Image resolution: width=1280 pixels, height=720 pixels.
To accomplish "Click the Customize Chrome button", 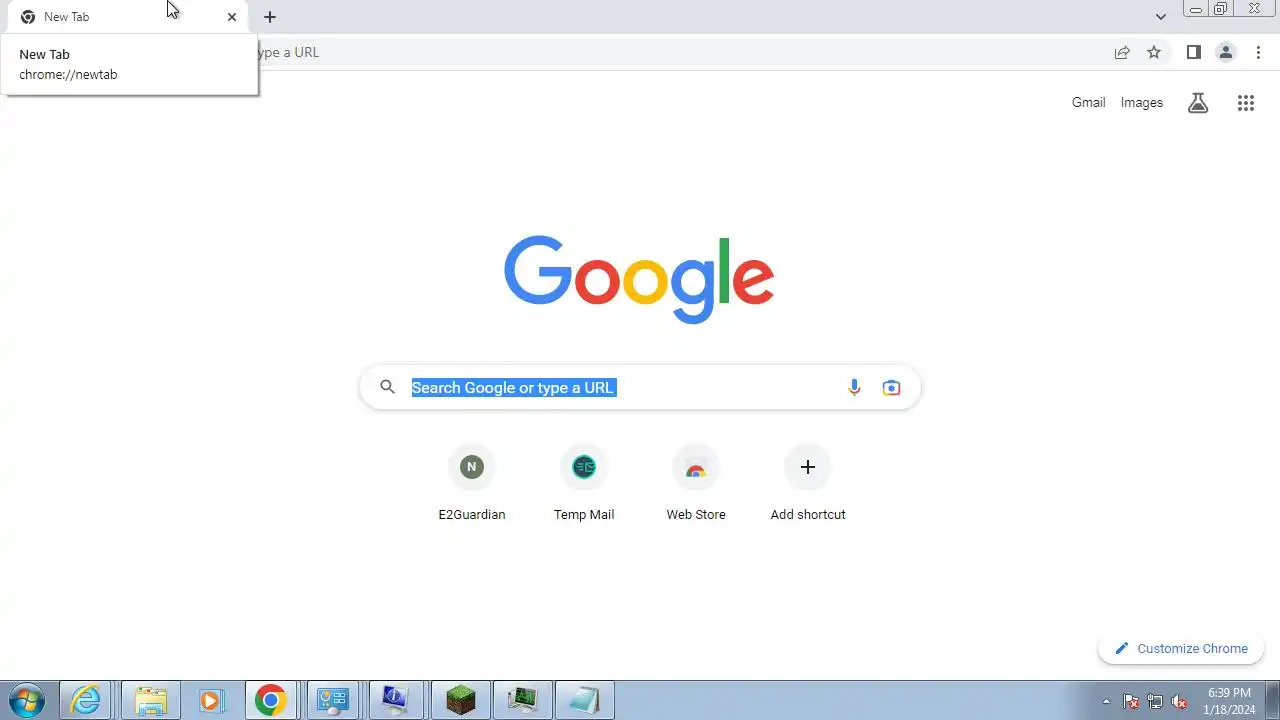I will (1181, 648).
